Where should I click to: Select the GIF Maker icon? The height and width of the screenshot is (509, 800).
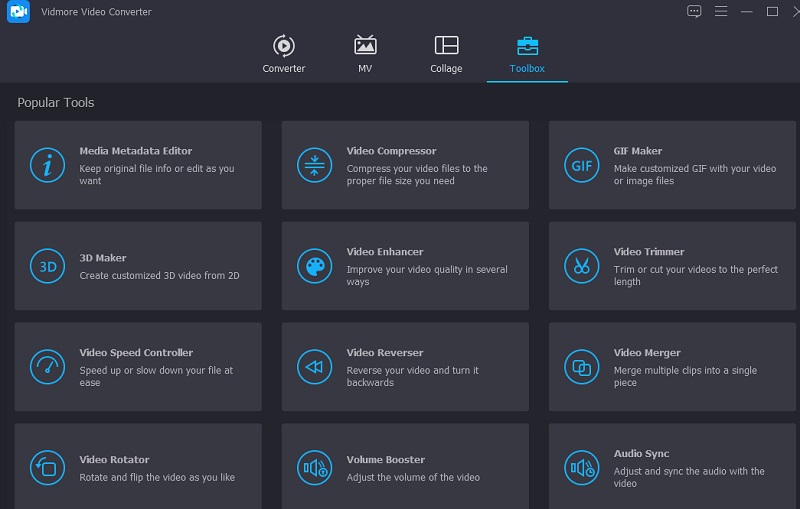(581, 166)
